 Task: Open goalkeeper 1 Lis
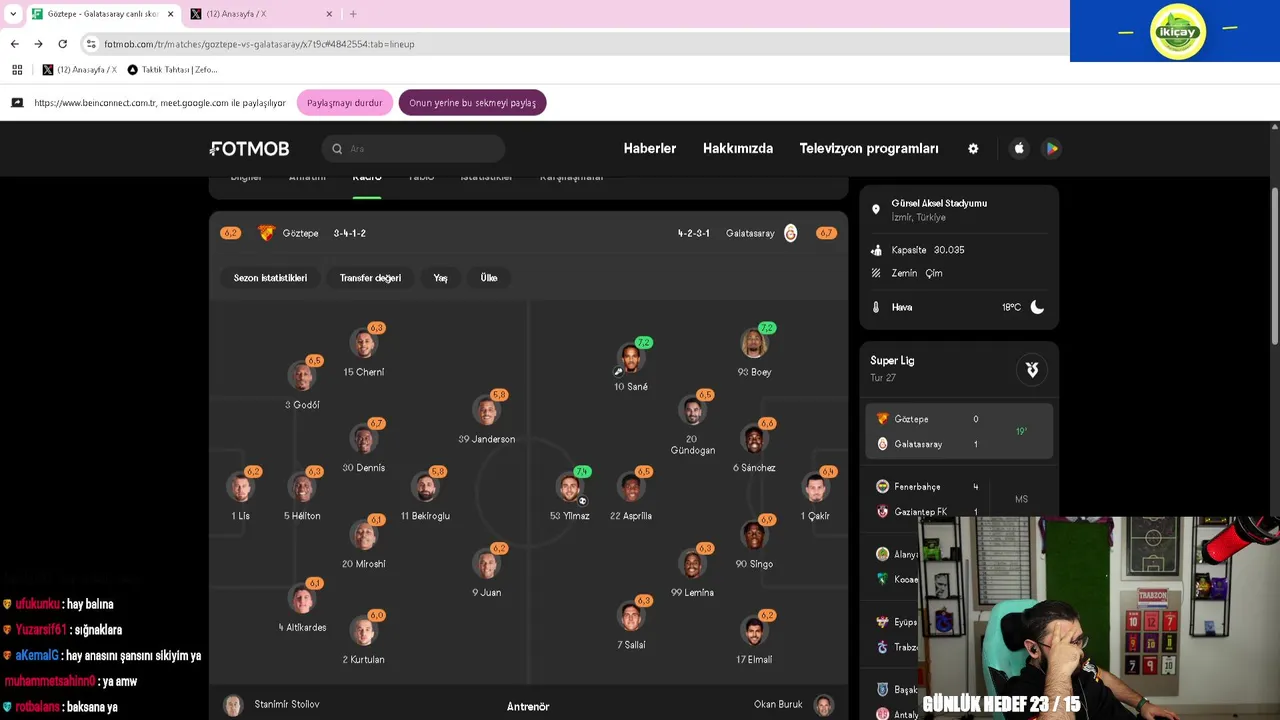pyautogui.click(x=240, y=494)
